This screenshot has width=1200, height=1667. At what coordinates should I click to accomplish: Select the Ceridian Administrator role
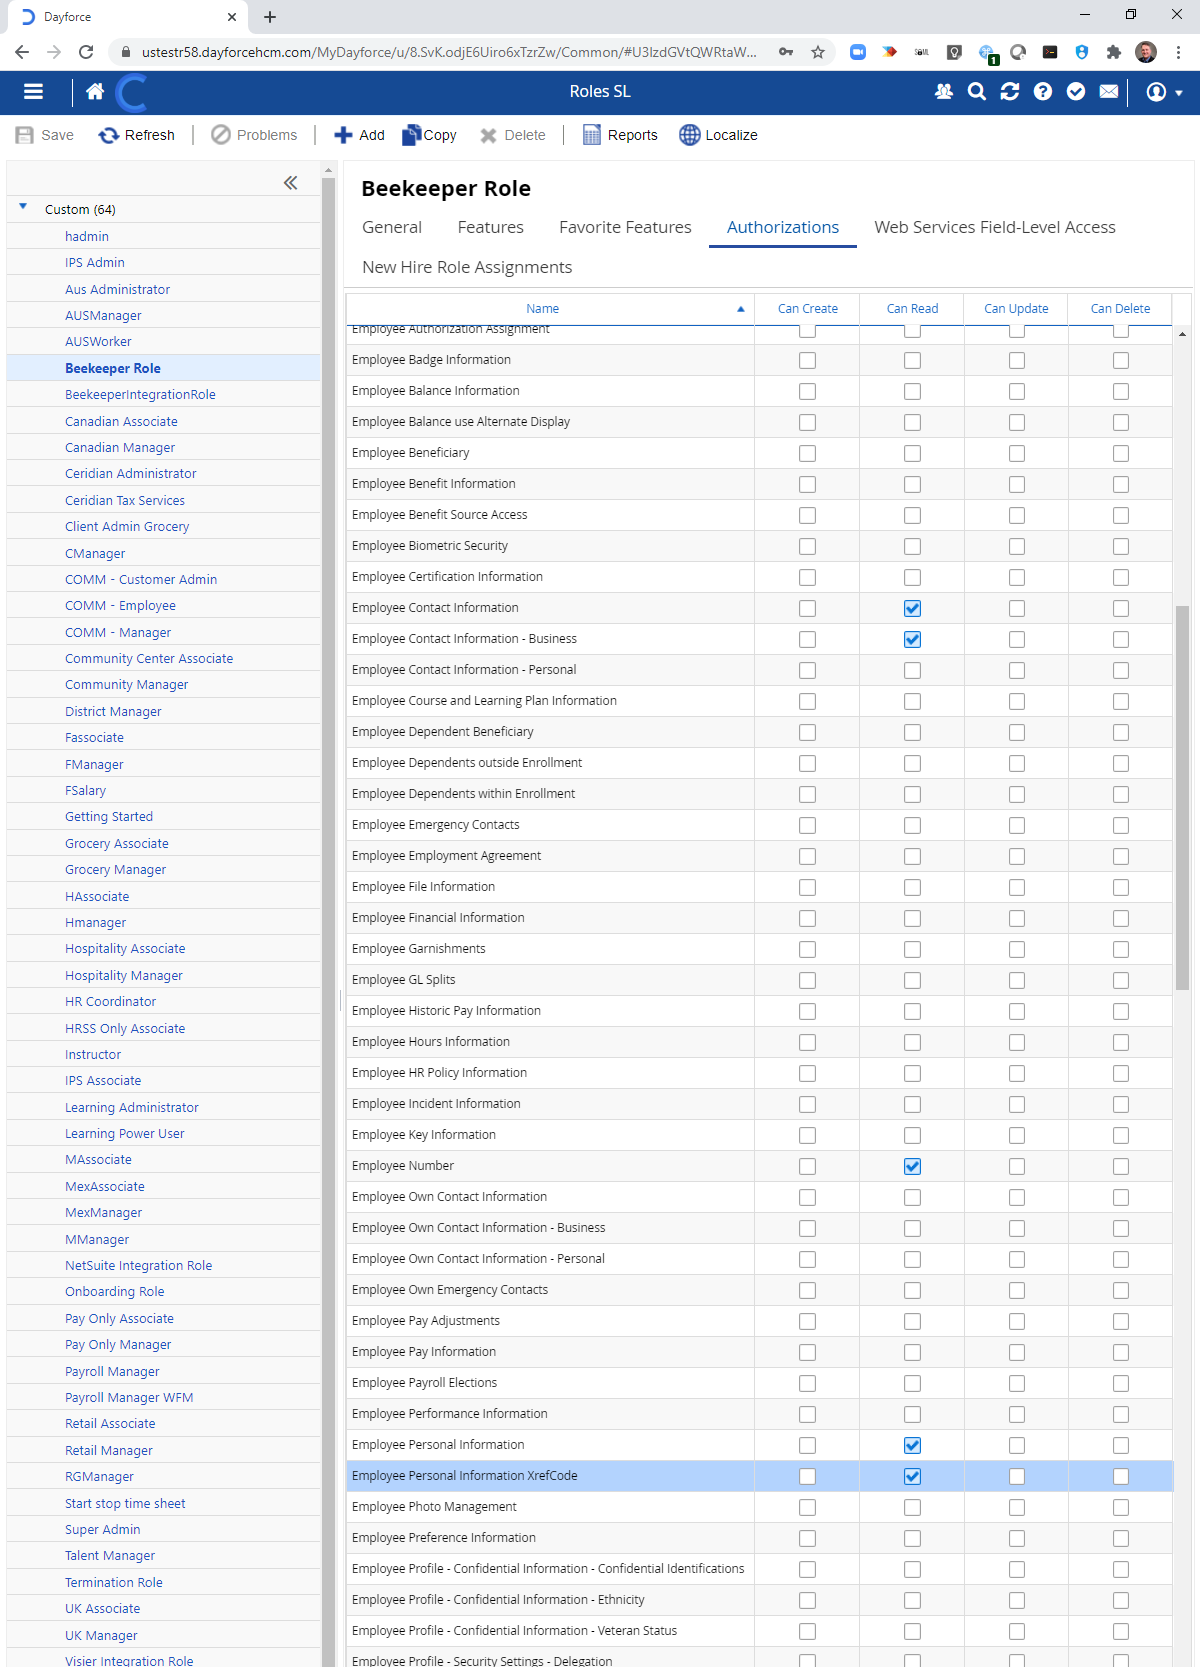(131, 473)
